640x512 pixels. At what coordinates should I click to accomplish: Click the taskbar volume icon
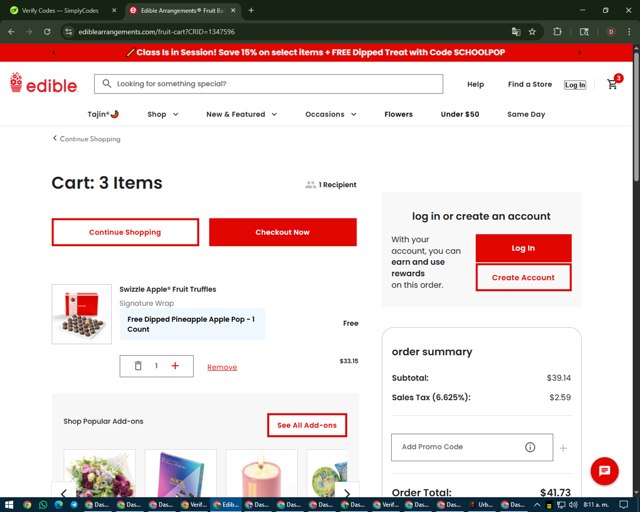coord(573,505)
